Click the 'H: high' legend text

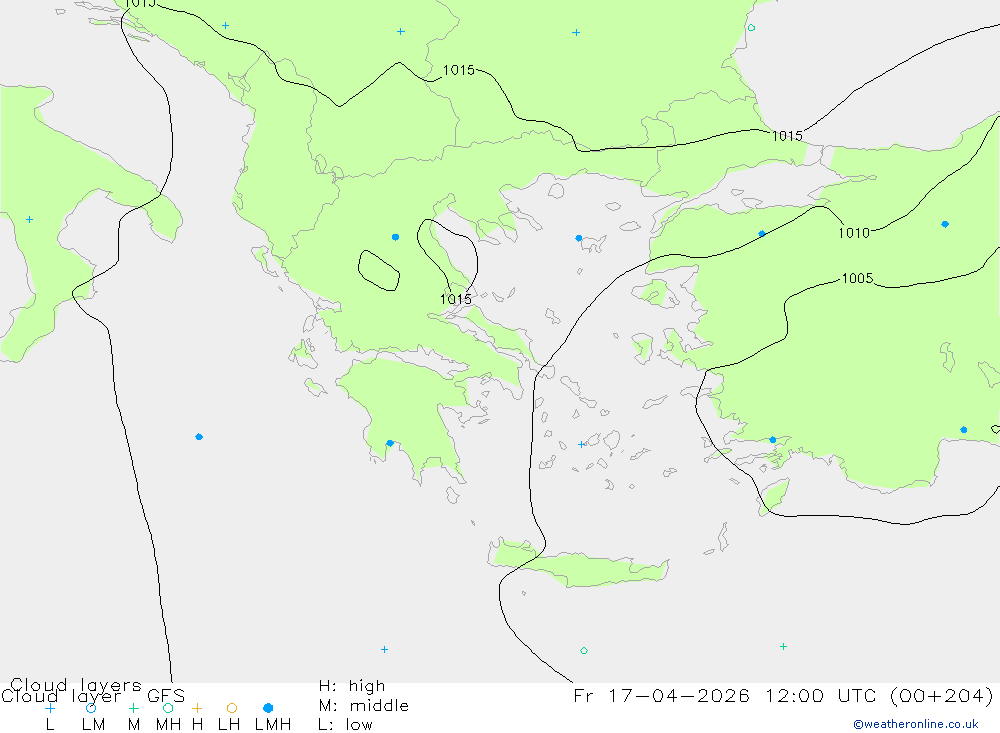[352, 686]
